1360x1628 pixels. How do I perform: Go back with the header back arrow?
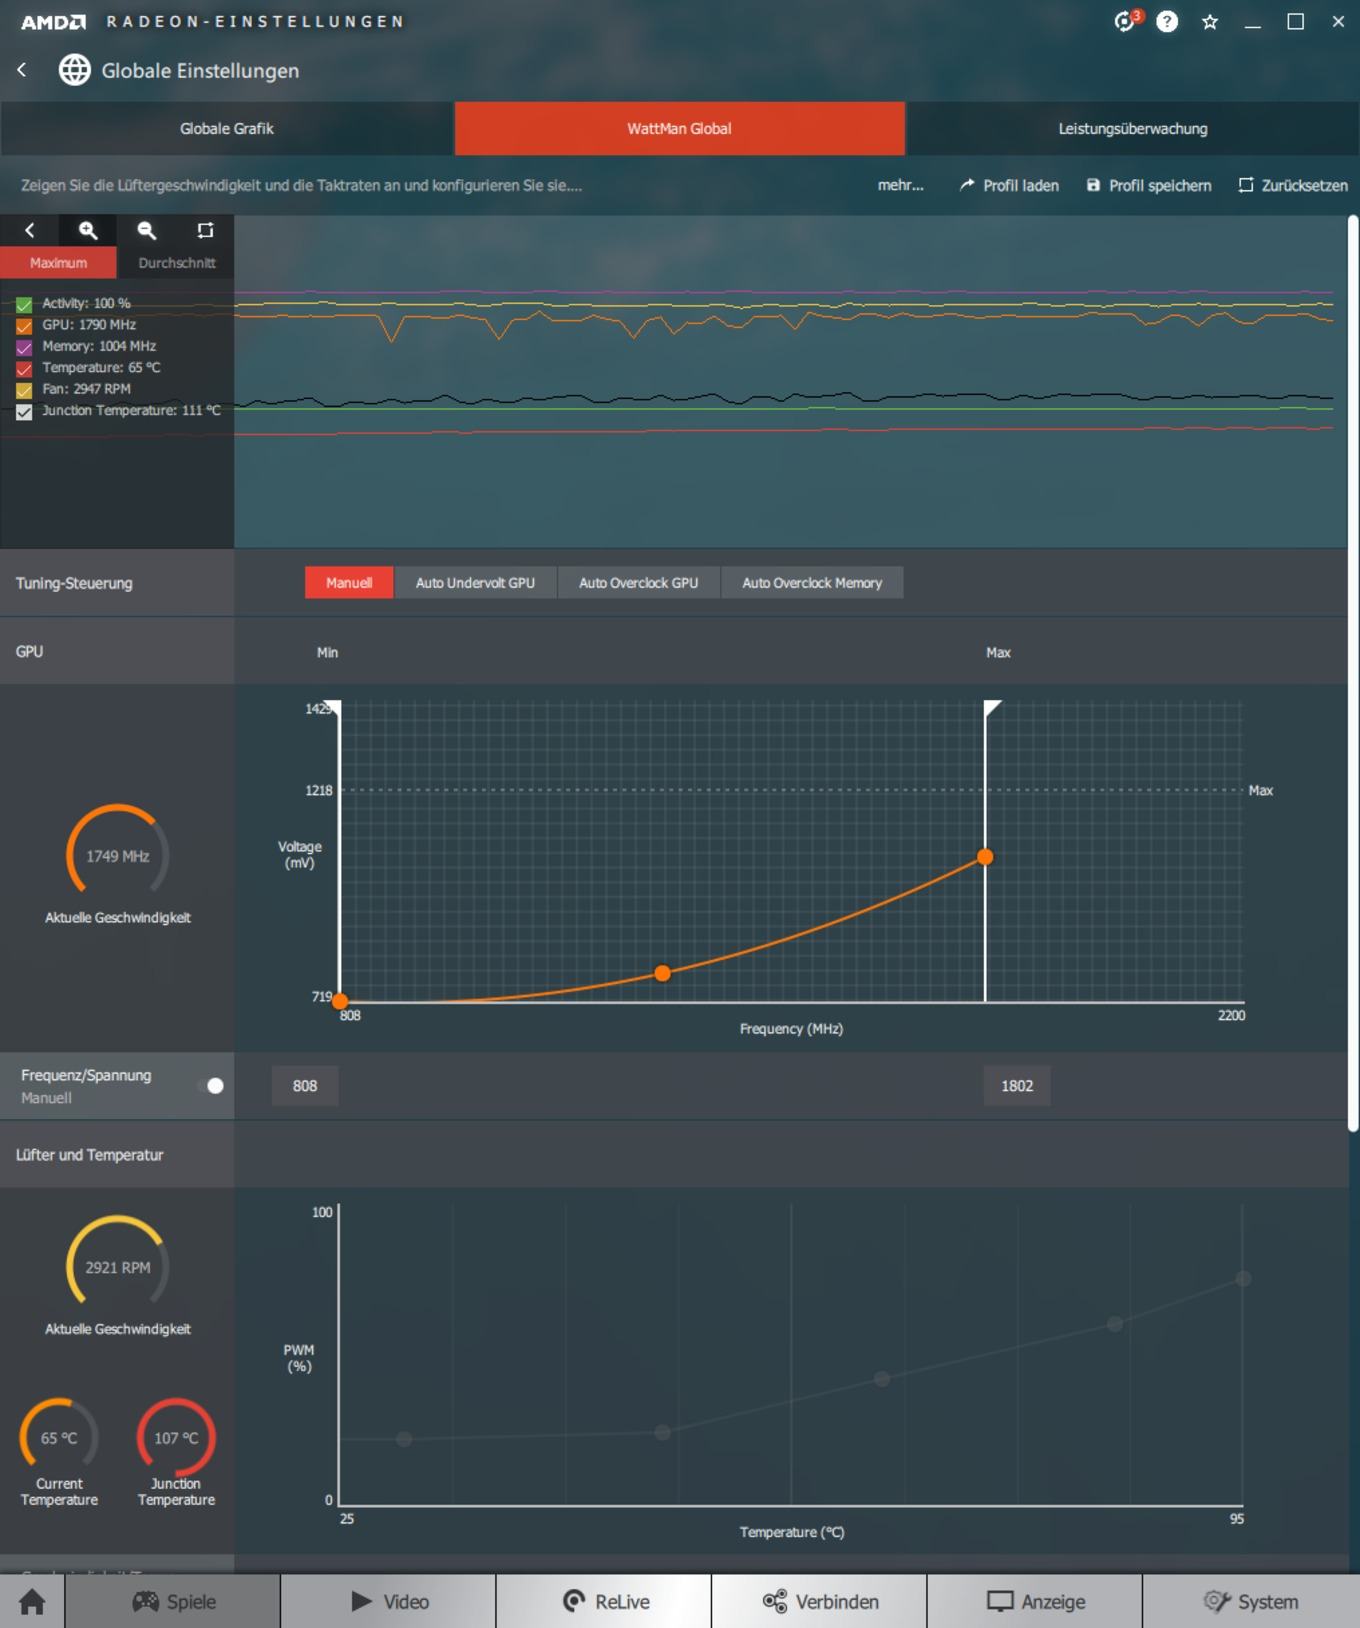point(22,70)
